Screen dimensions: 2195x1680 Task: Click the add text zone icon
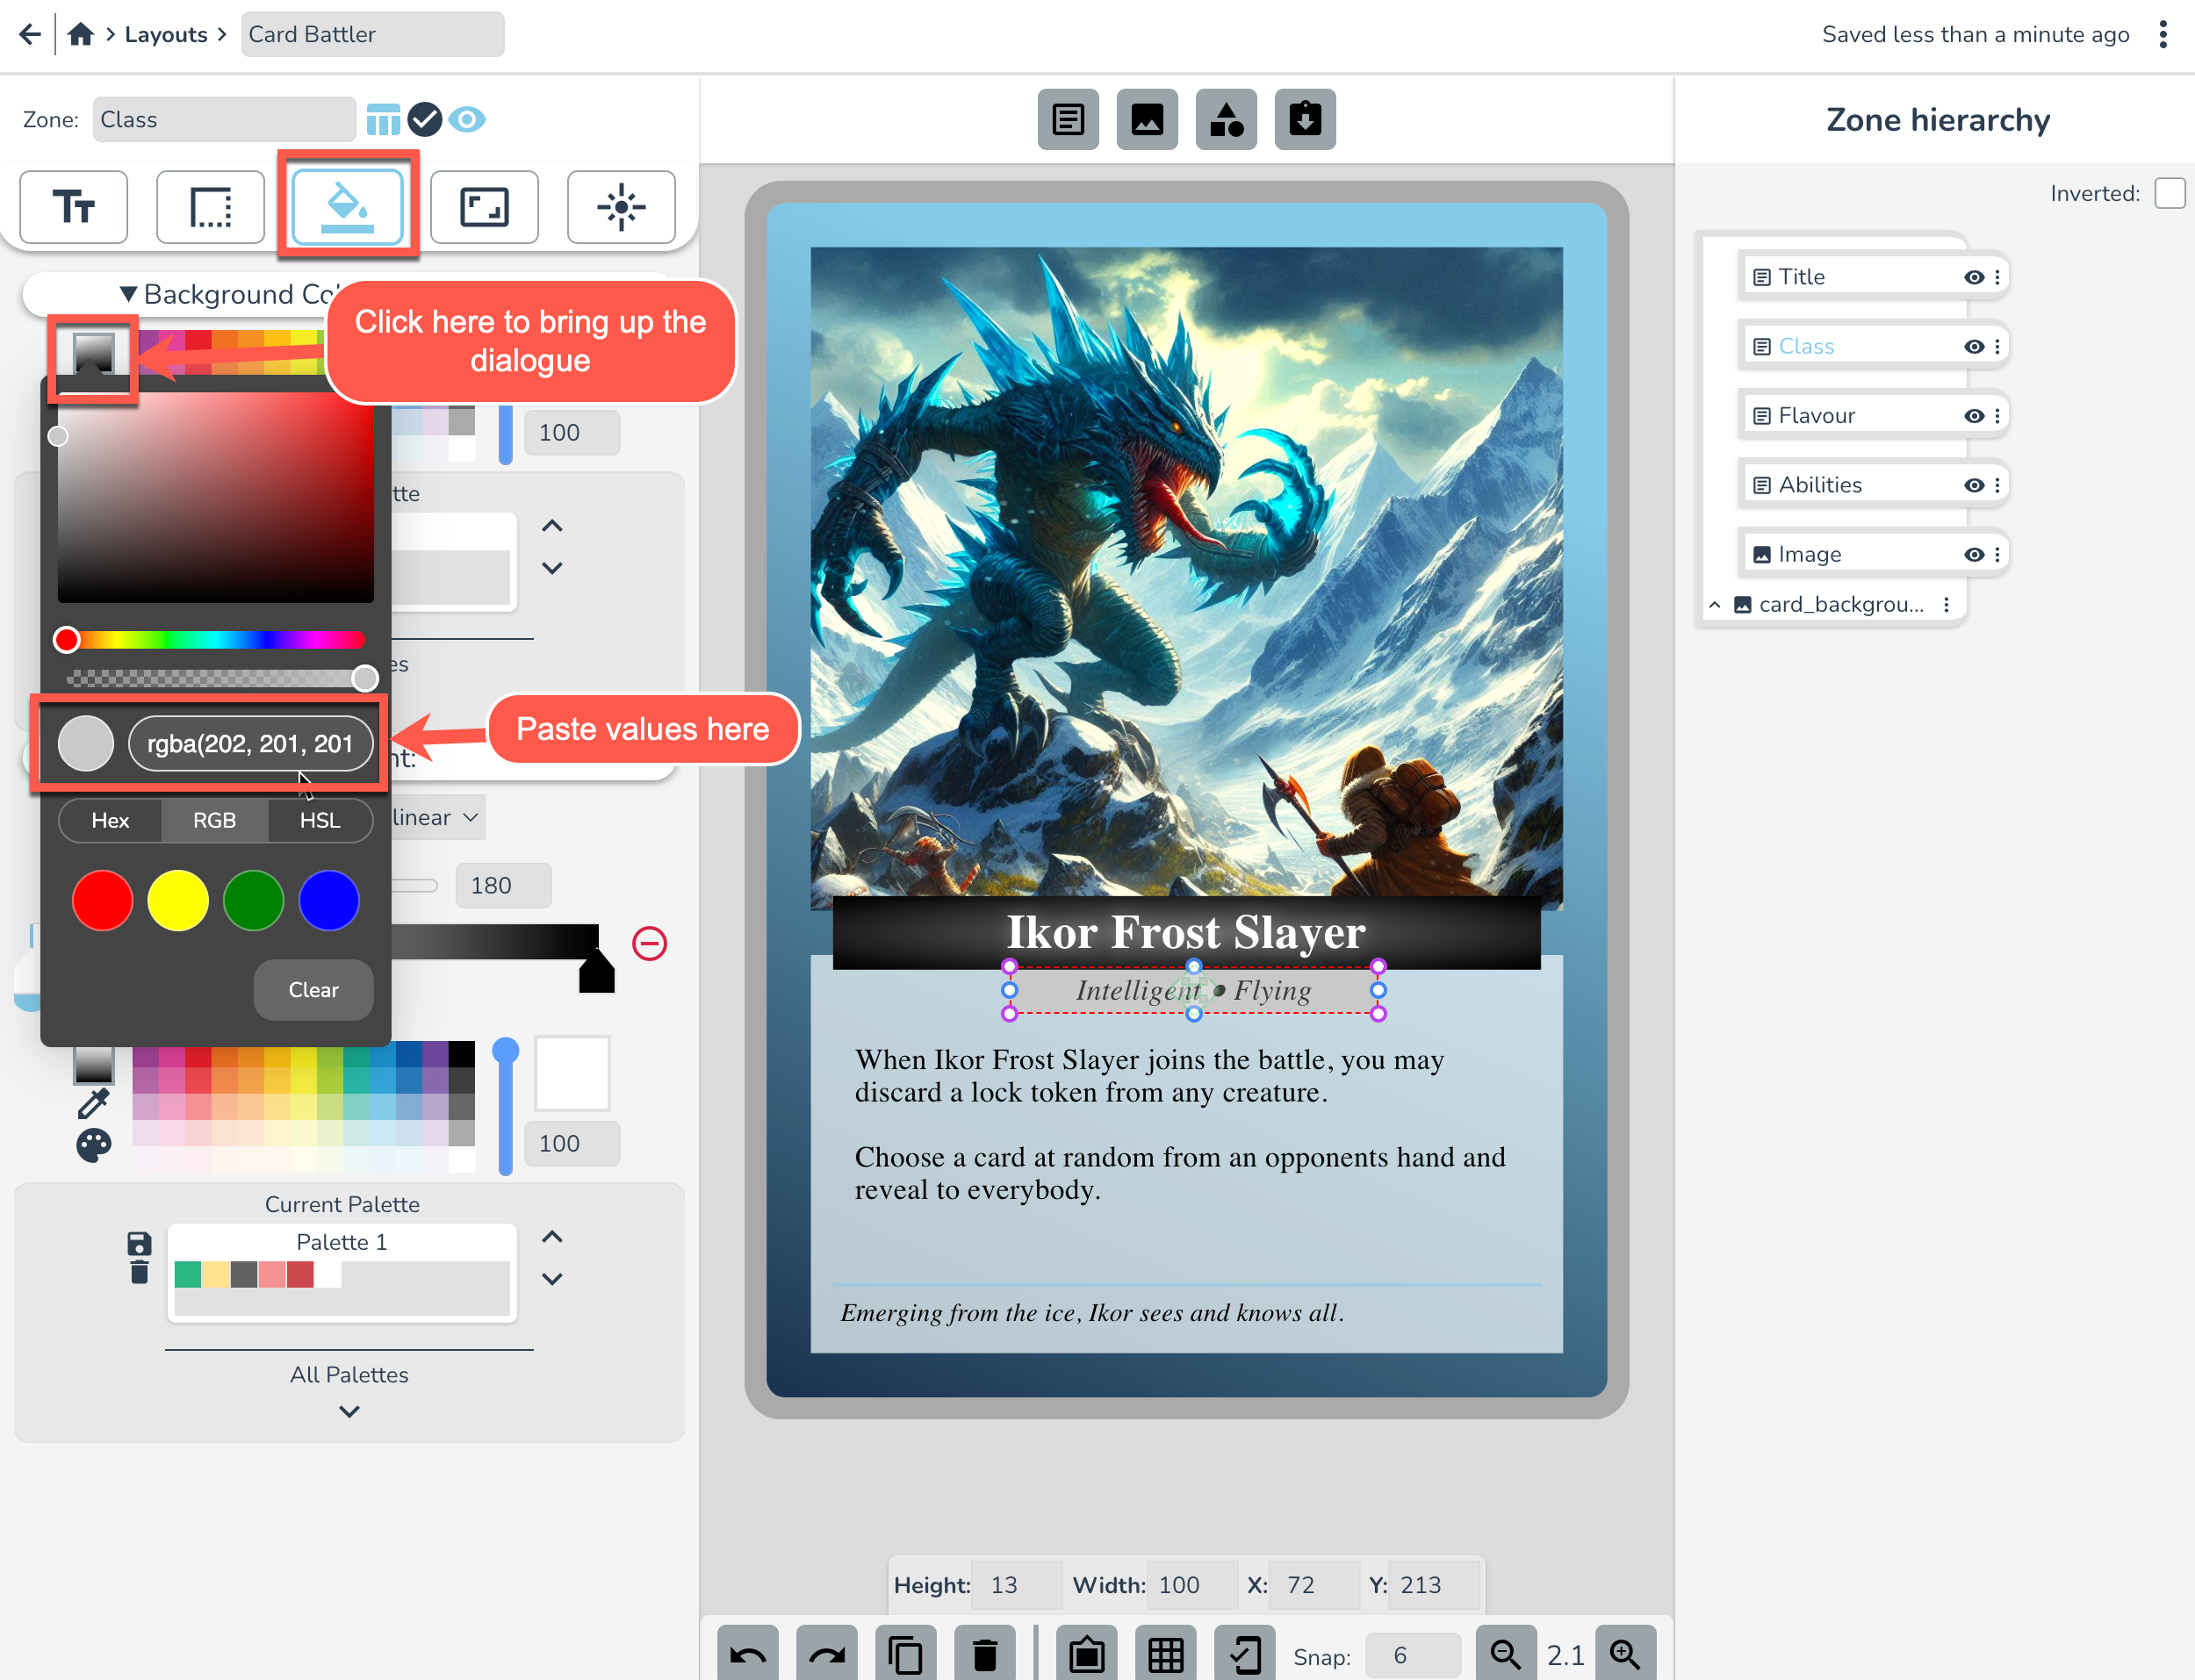coord(1067,120)
